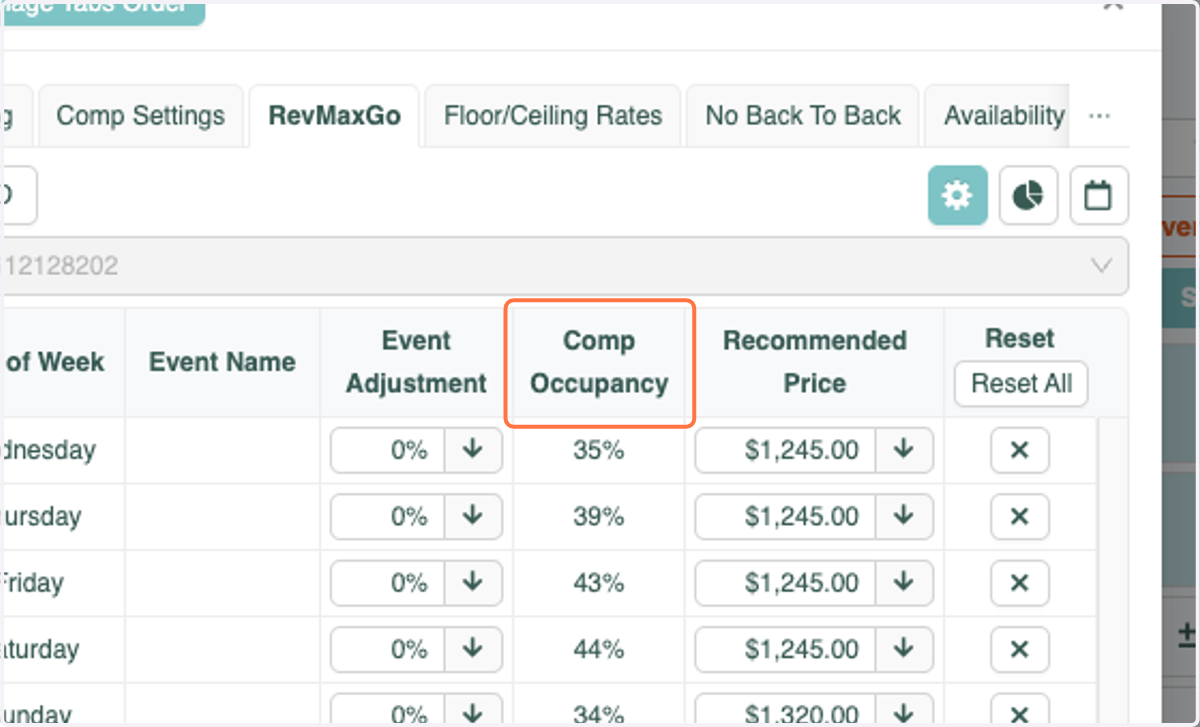This screenshot has width=1200, height=727.
Task: Edit recommended price in 35% occupancy row
Action: tap(786, 450)
